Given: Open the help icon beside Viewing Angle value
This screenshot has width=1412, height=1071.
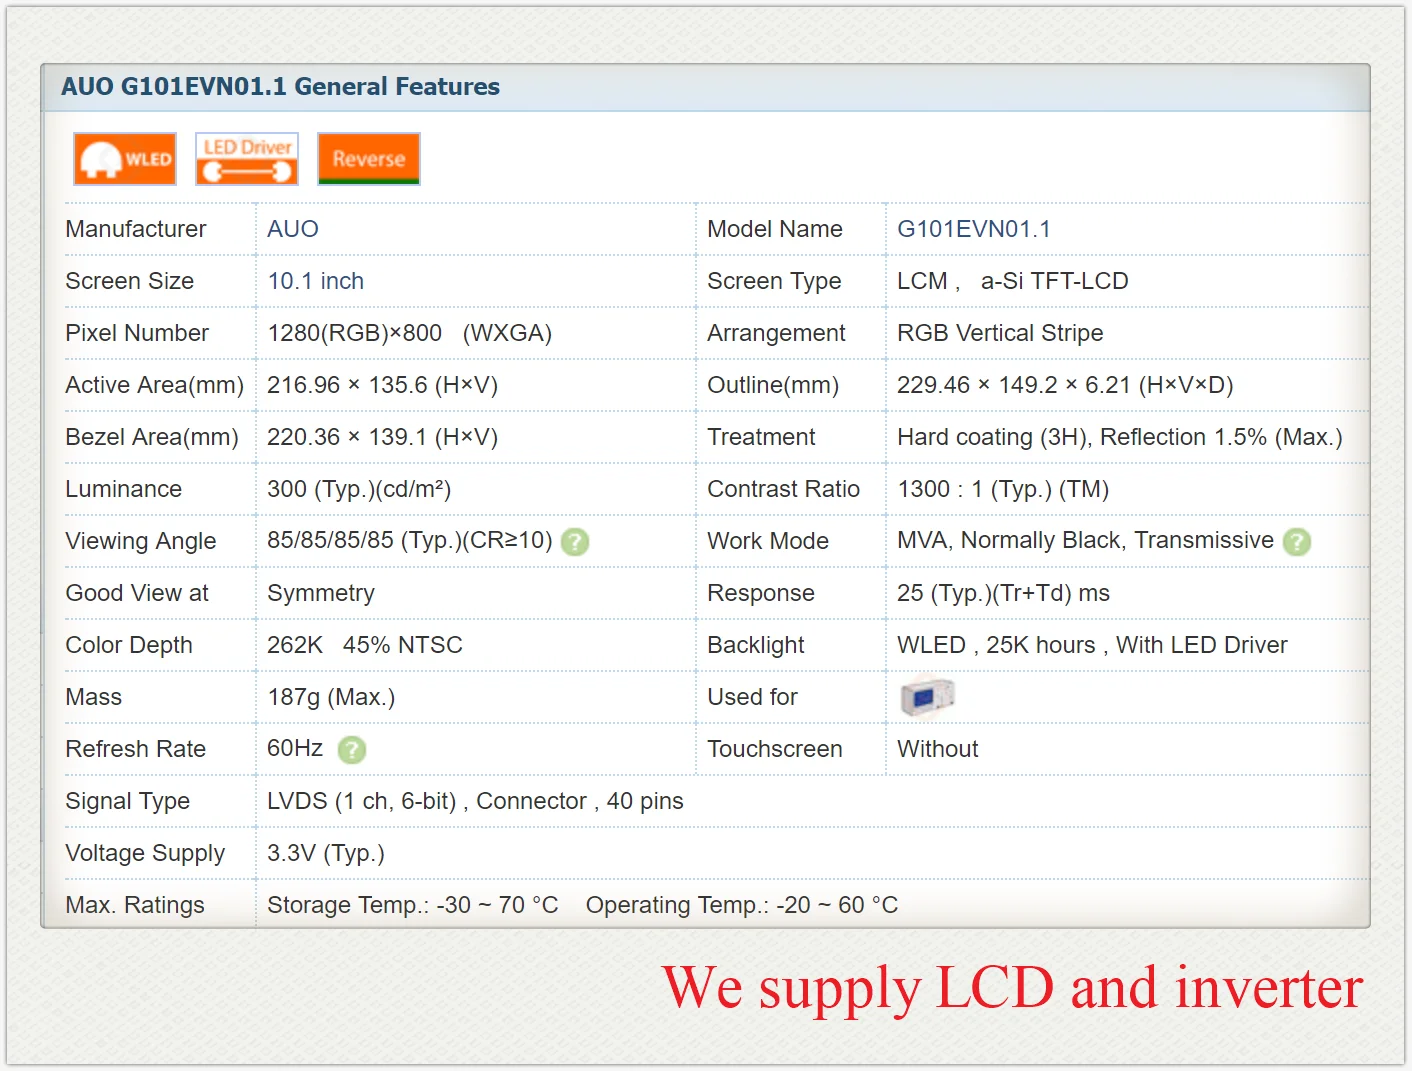Looking at the screenshot, I should coord(575,542).
